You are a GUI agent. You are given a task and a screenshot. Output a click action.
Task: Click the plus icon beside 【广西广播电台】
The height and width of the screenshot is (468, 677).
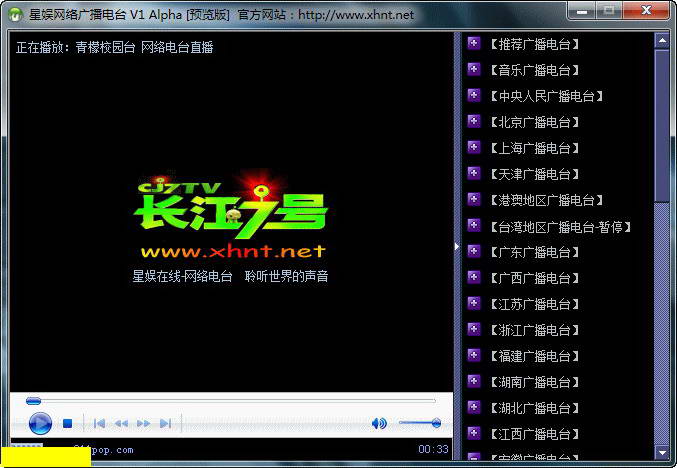[x=474, y=277]
